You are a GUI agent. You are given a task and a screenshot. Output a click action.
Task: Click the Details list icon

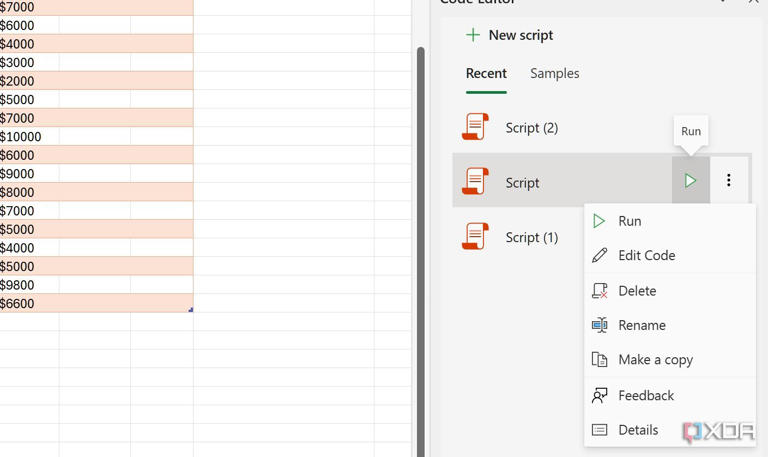600,430
